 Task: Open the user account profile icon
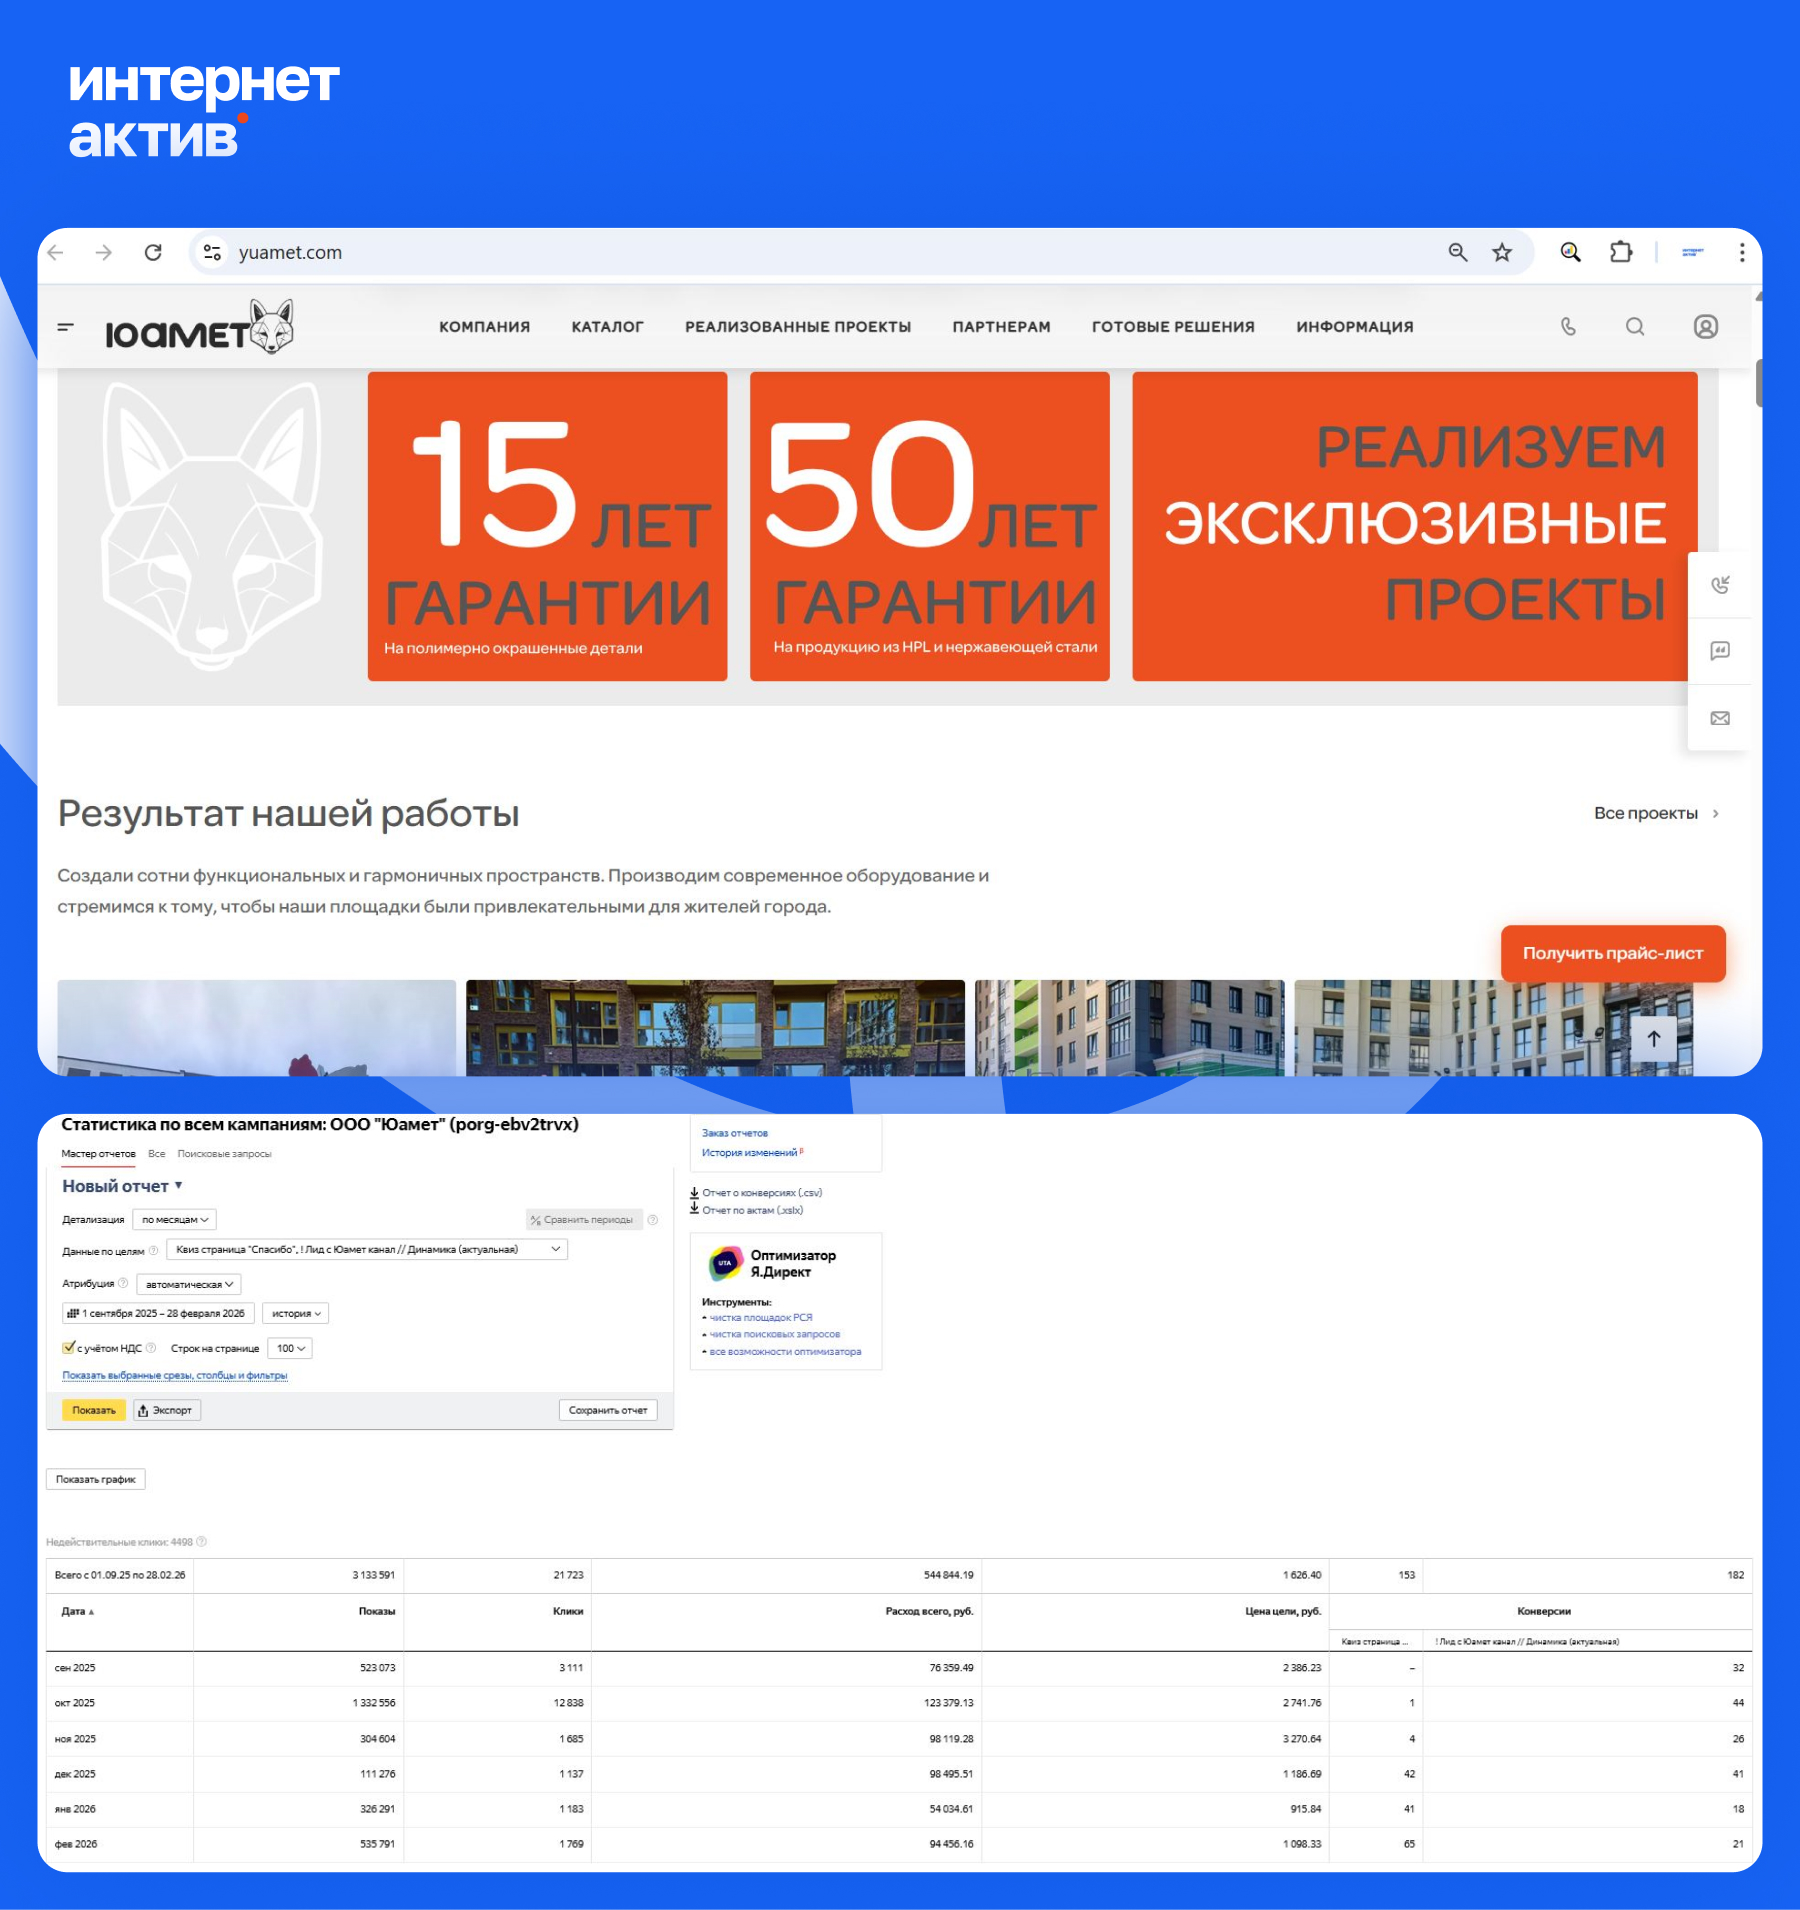[x=1705, y=327]
